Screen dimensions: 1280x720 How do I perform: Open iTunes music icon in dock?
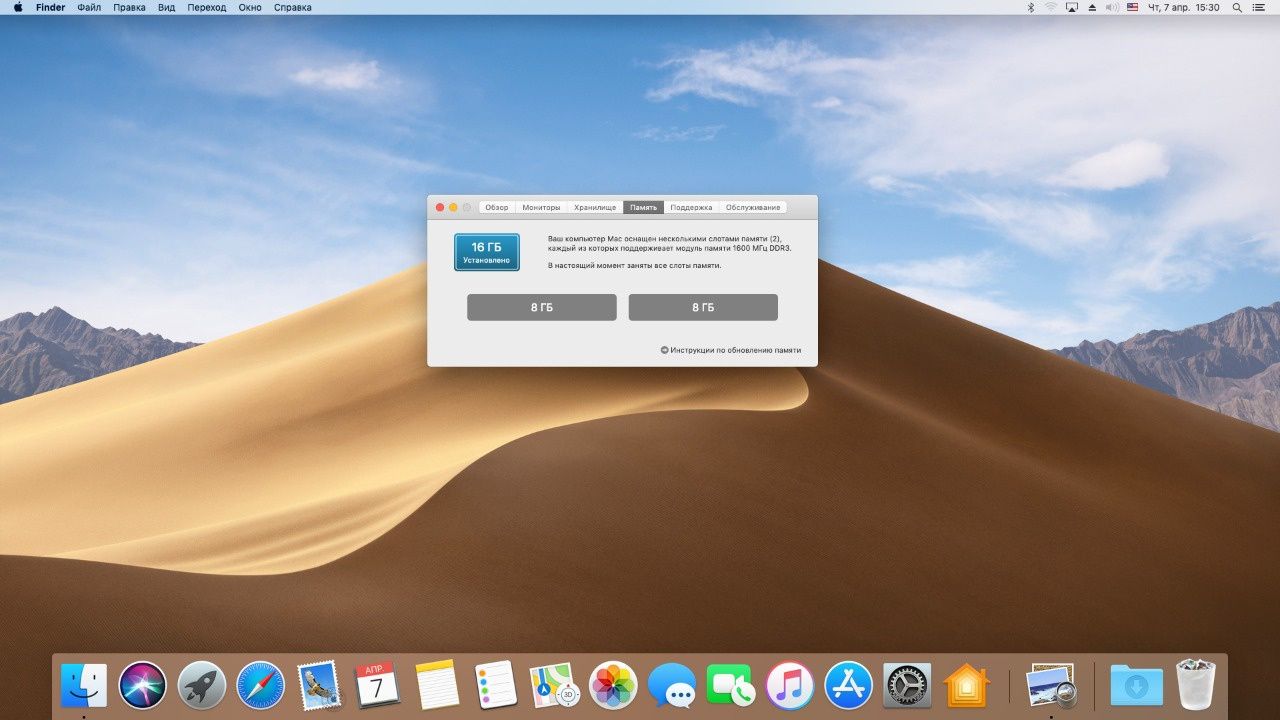click(790, 685)
